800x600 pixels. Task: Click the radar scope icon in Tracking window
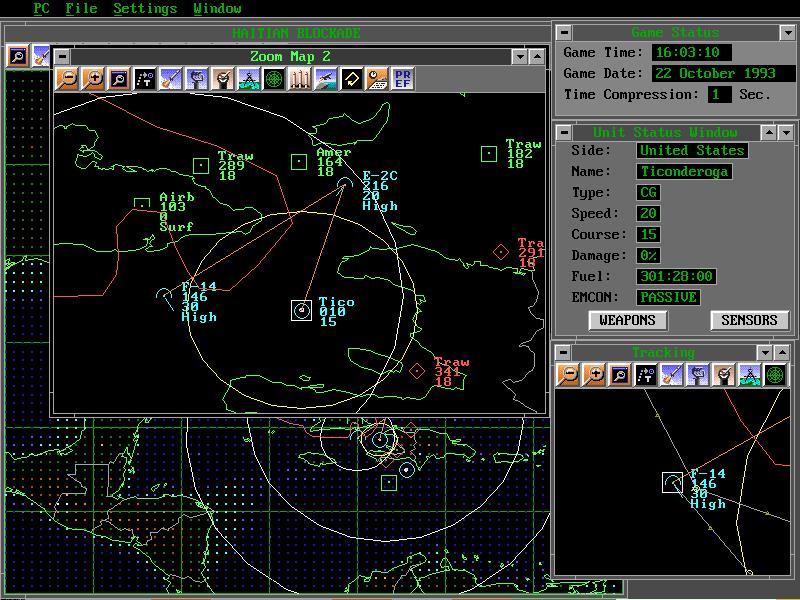click(x=775, y=375)
